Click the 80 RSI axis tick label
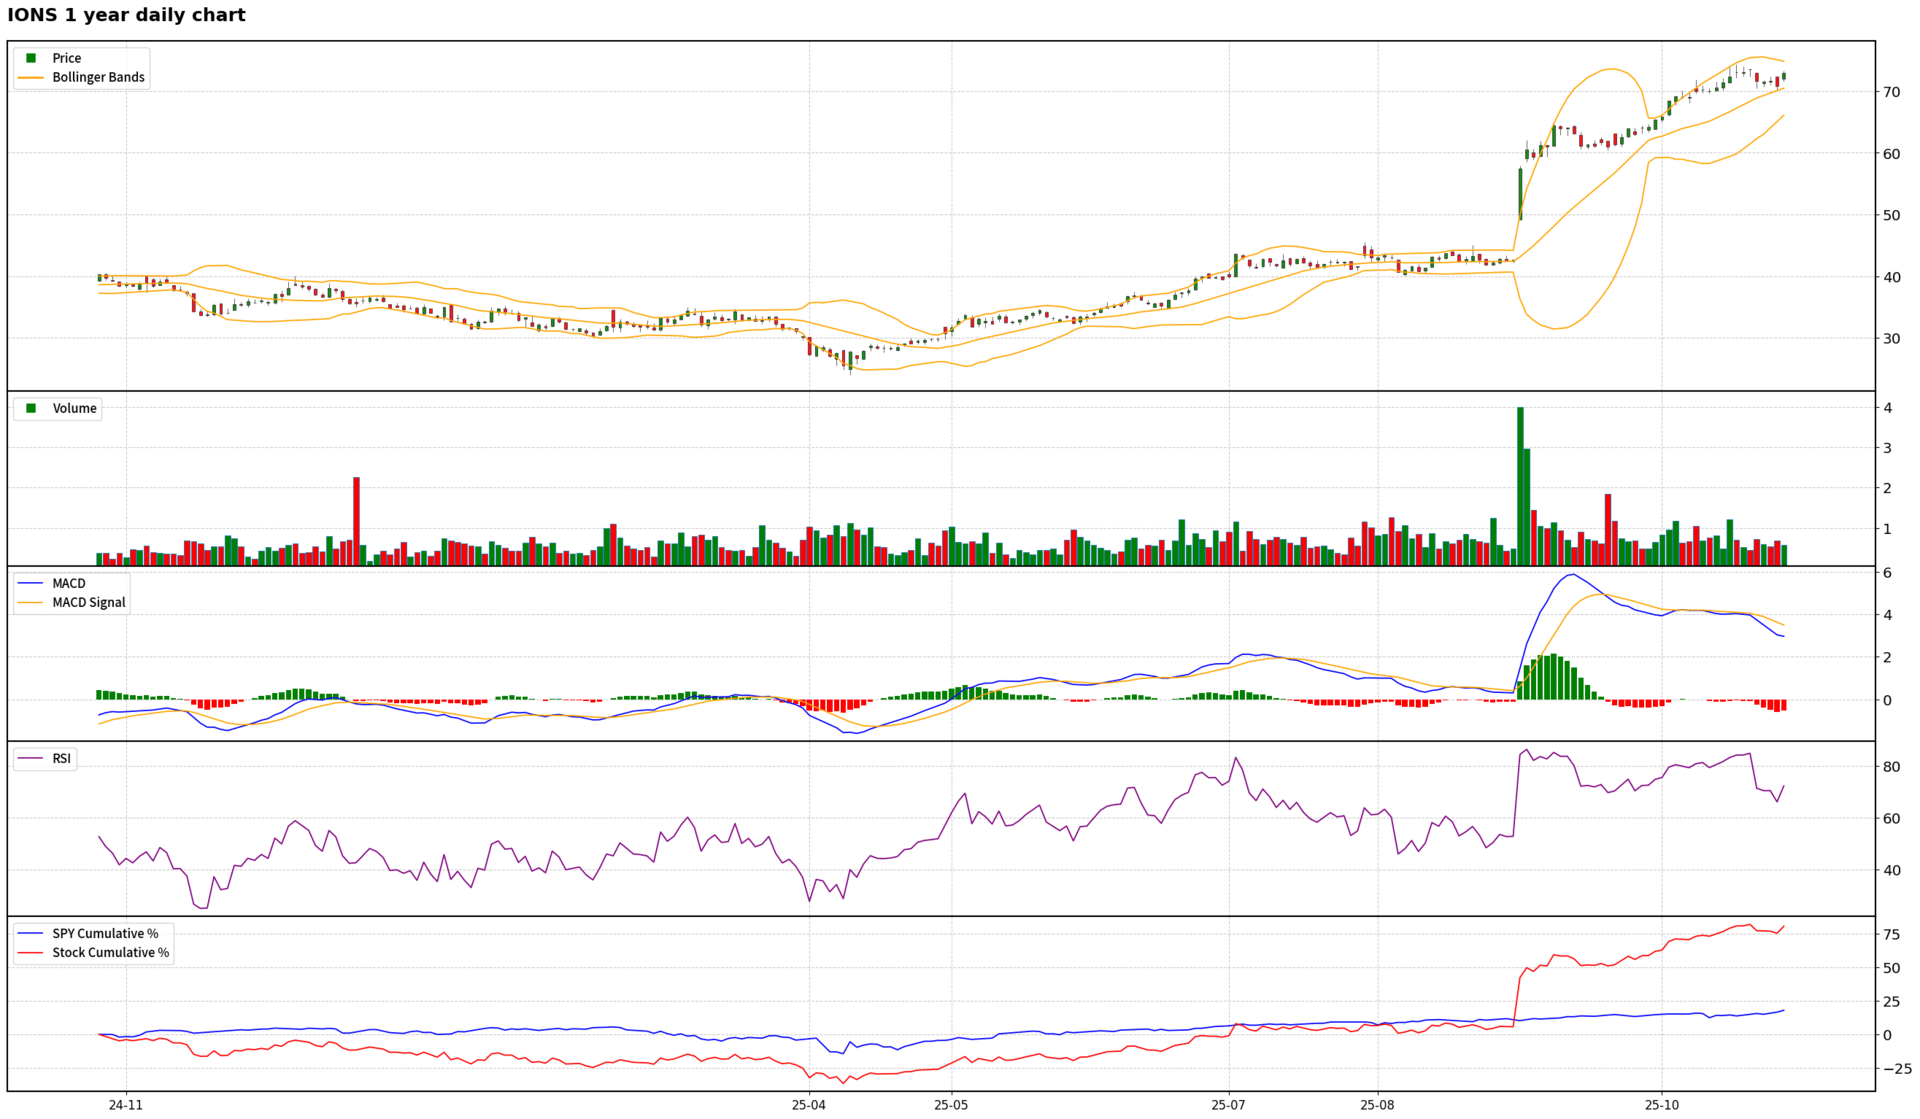This screenshot has height=1119, width=1920. click(x=1891, y=767)
